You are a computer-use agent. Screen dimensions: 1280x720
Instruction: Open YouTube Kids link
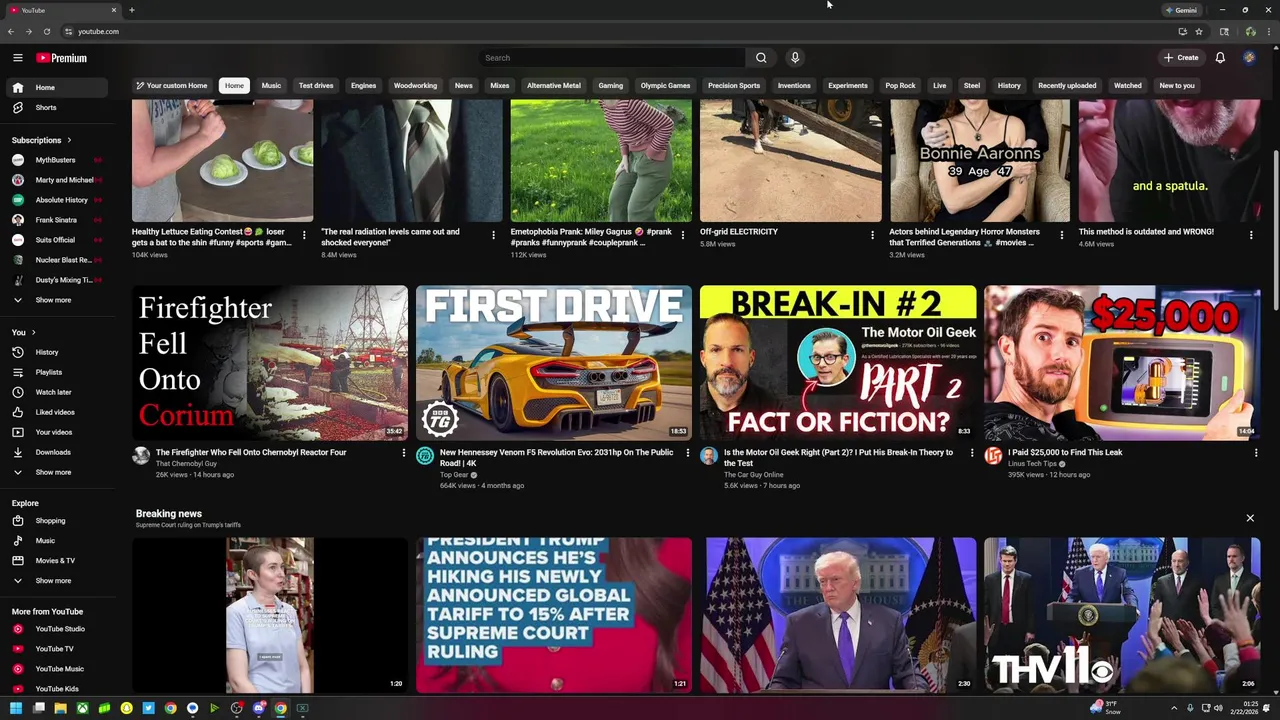[x=56, y=689]
